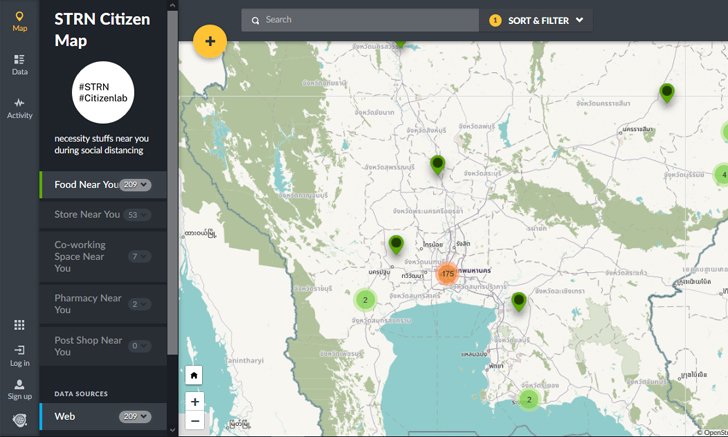Zoom out on the map
728x437 pixels.
(x=195, y=421)
